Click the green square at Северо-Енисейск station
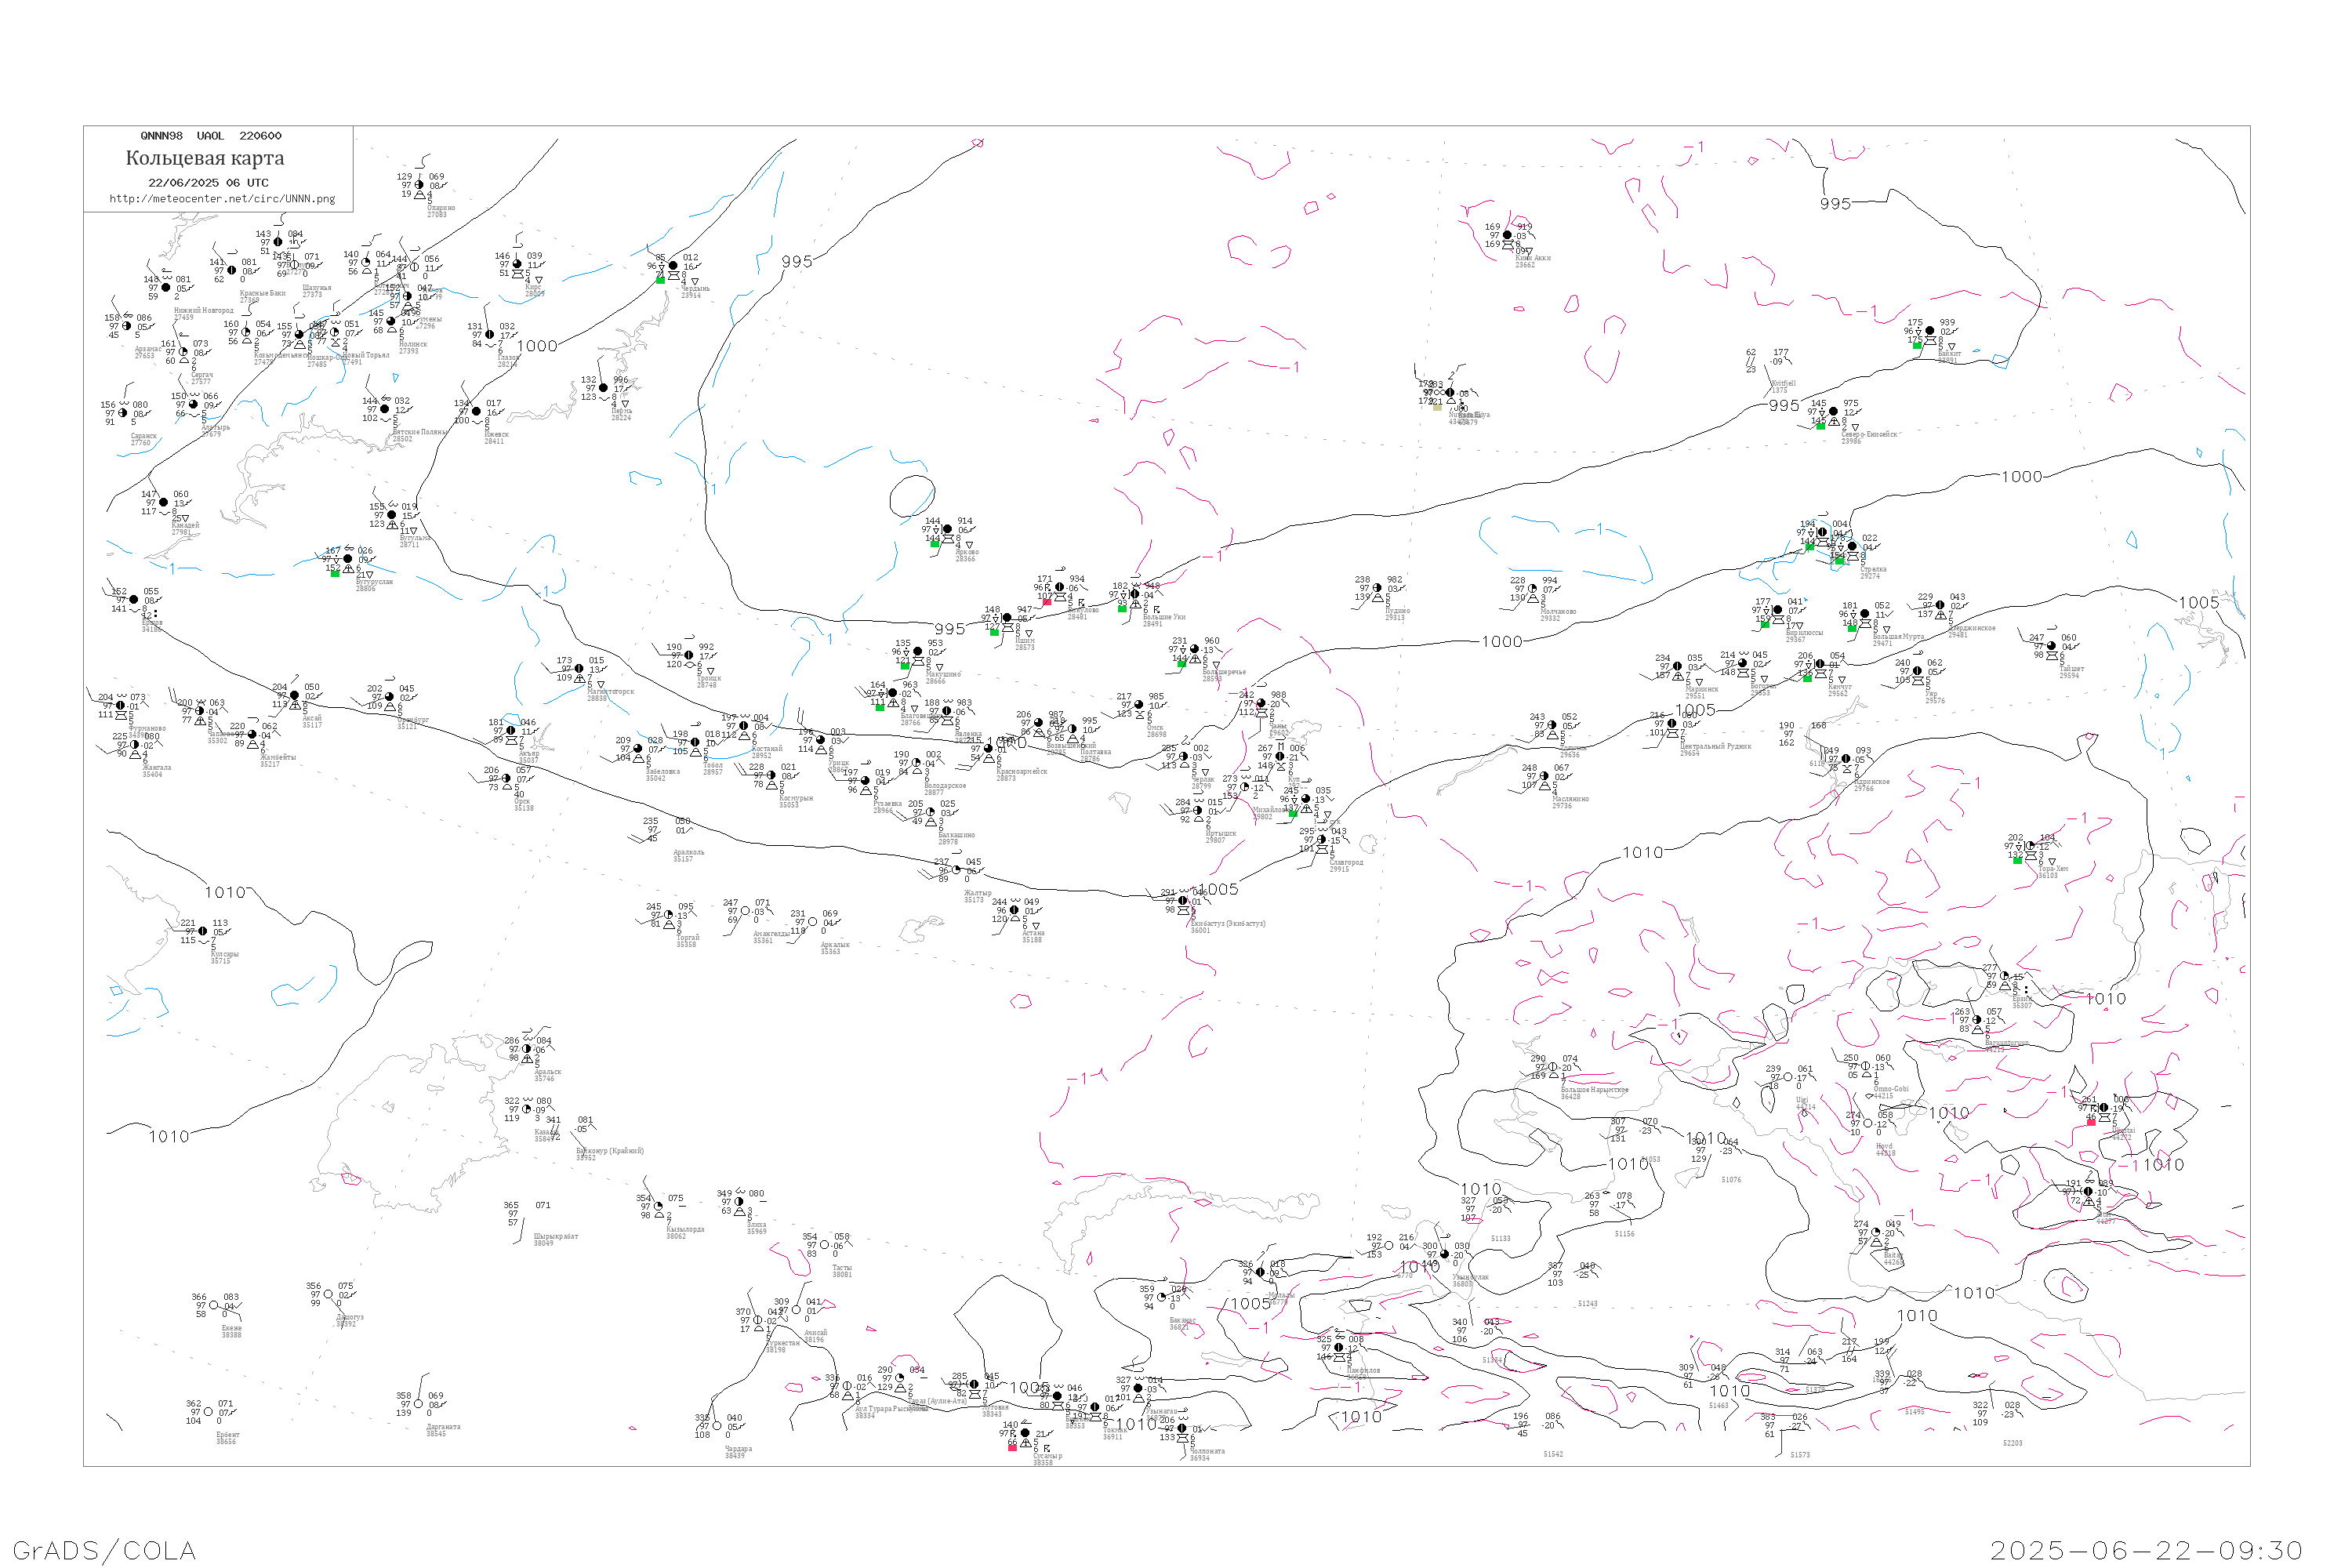The width and height of the screenshot is (2352, 1568). click(x=1820, y=426)
